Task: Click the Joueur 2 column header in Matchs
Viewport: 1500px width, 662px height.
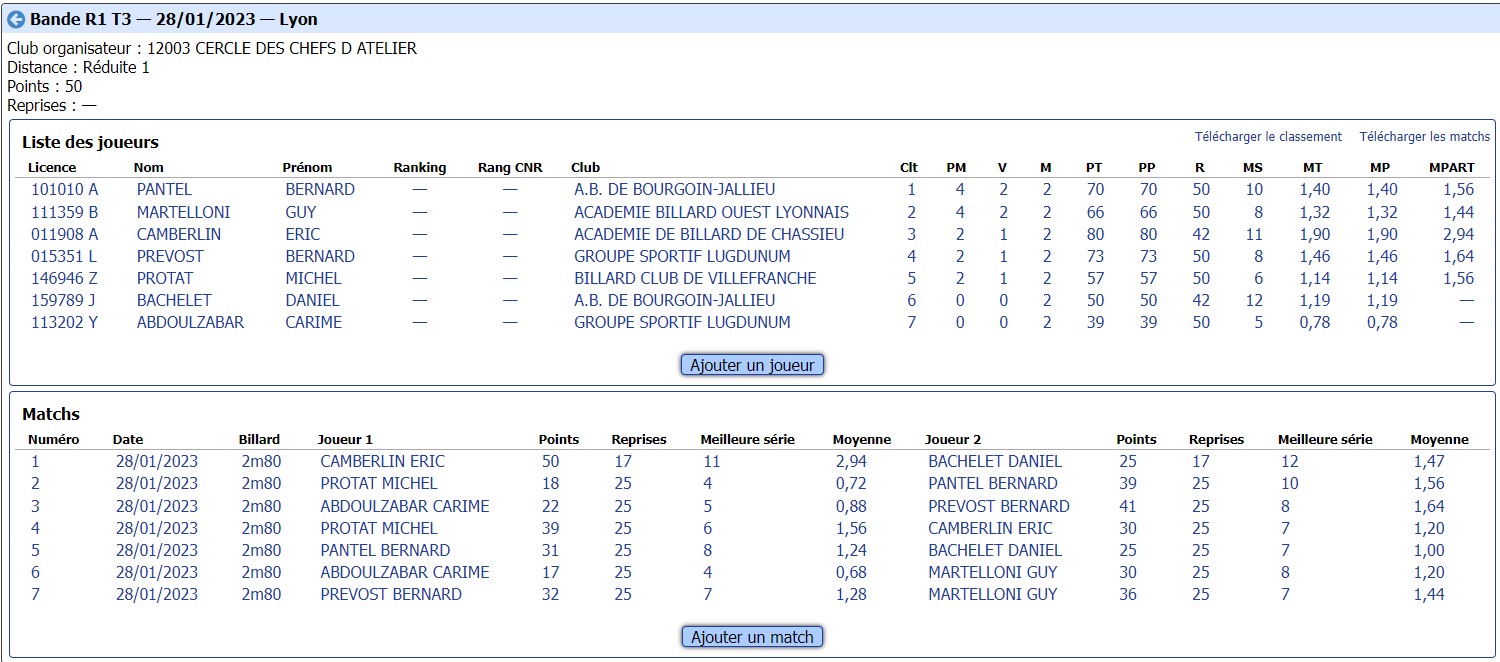Action: [953, 440]
